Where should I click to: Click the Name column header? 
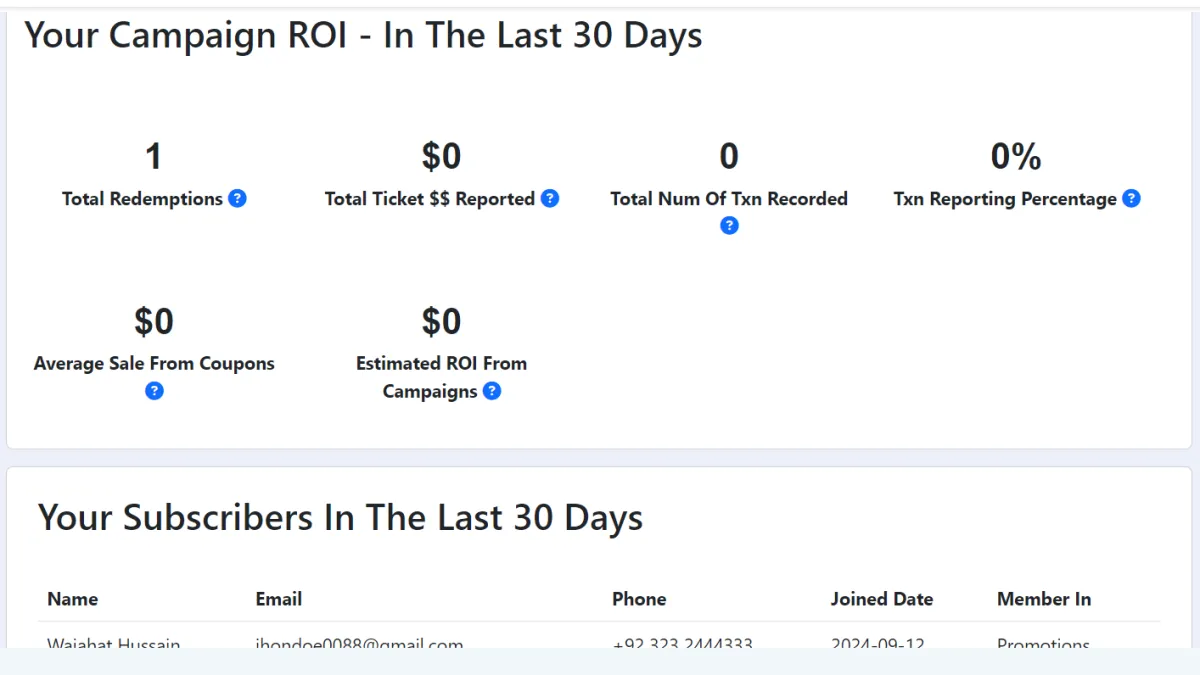(x=73, y=599)
